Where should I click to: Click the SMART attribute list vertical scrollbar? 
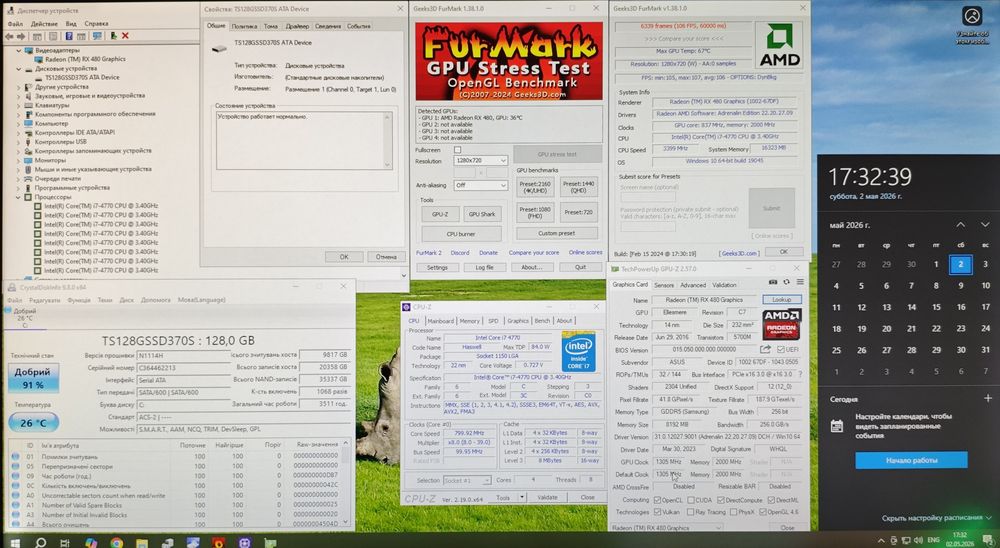346,482
